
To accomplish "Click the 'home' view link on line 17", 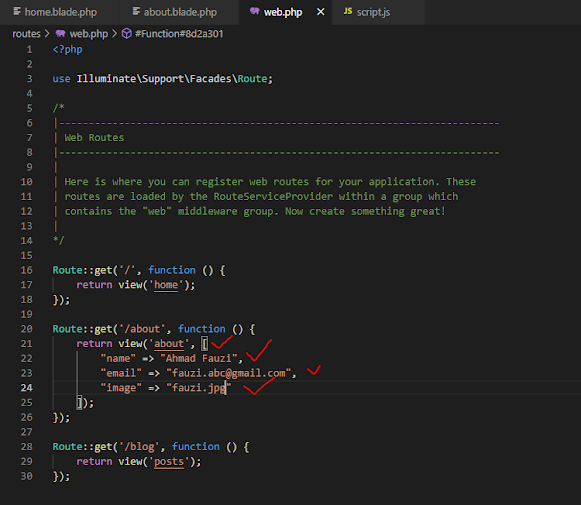I will point(166,285).
